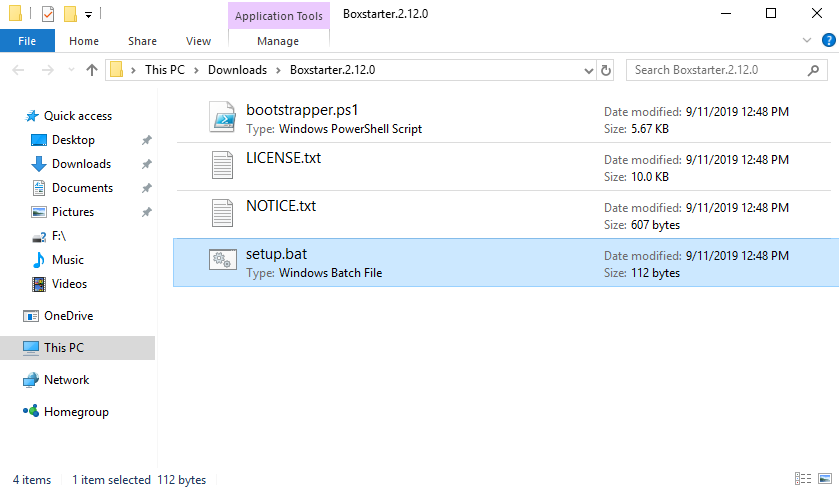Select the setup.bat batch file icon
Screen dimensions: 839x491
(223, 260)
